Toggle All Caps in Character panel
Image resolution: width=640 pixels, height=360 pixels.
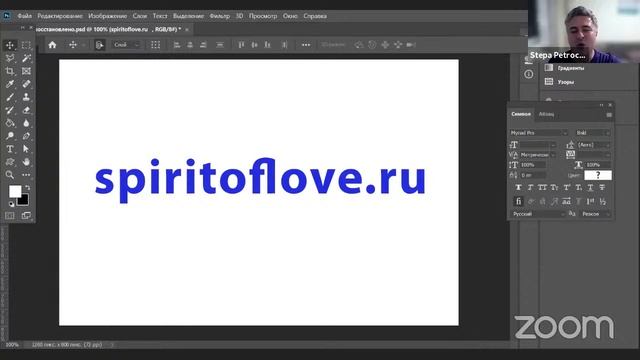[x=542, y=187]
